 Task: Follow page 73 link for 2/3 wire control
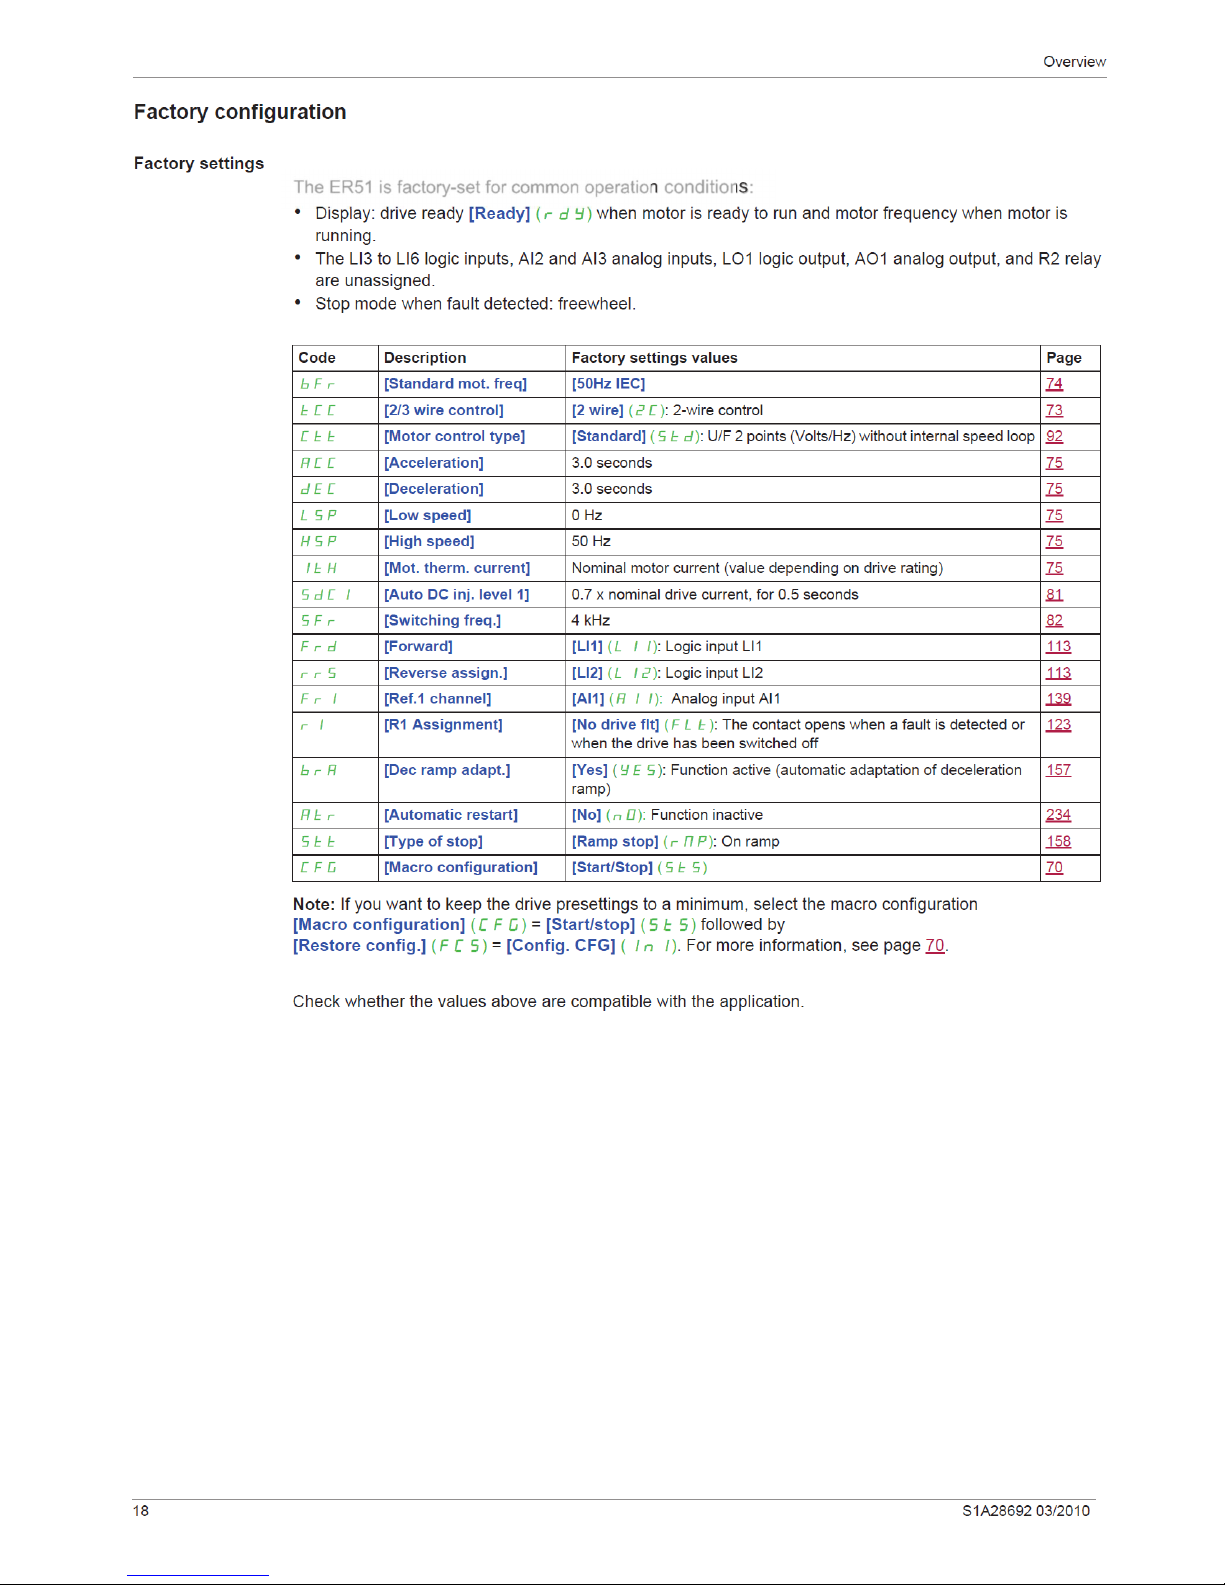pos(1054,410)
